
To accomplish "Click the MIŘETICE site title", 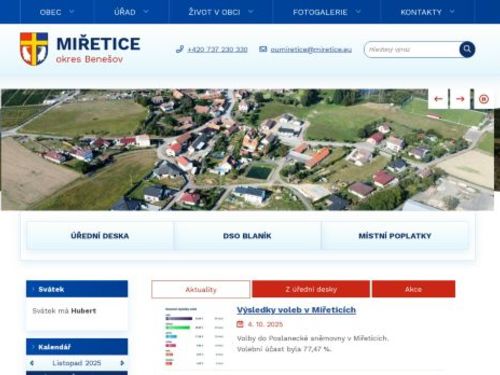I will pos(98,44).
